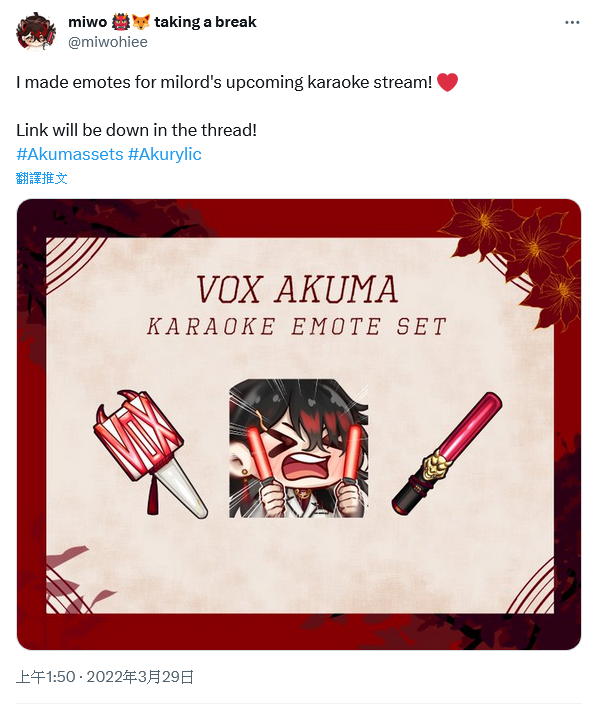
Task: Click miwo's profile avatar picture
Action: (x=36, y=31)
